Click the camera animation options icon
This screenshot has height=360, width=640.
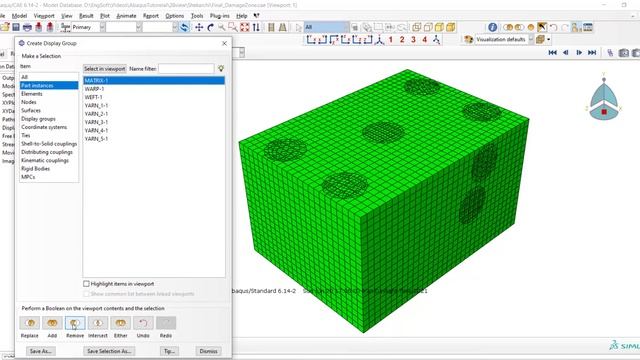623,53
